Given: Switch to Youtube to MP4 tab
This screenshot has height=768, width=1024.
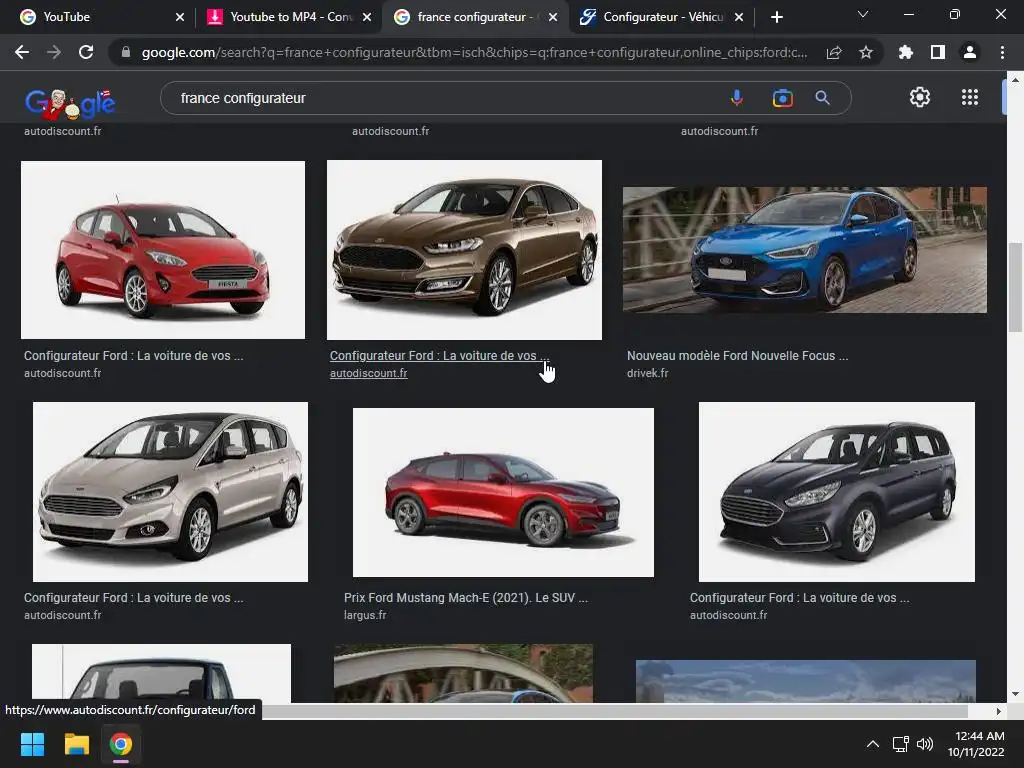Looking at the screenshot, I should point(291,17).
